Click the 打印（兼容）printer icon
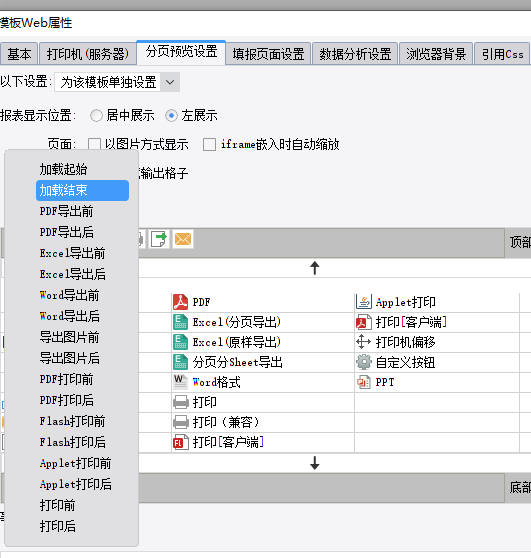531x558 pixels. (x=180, y=422)
